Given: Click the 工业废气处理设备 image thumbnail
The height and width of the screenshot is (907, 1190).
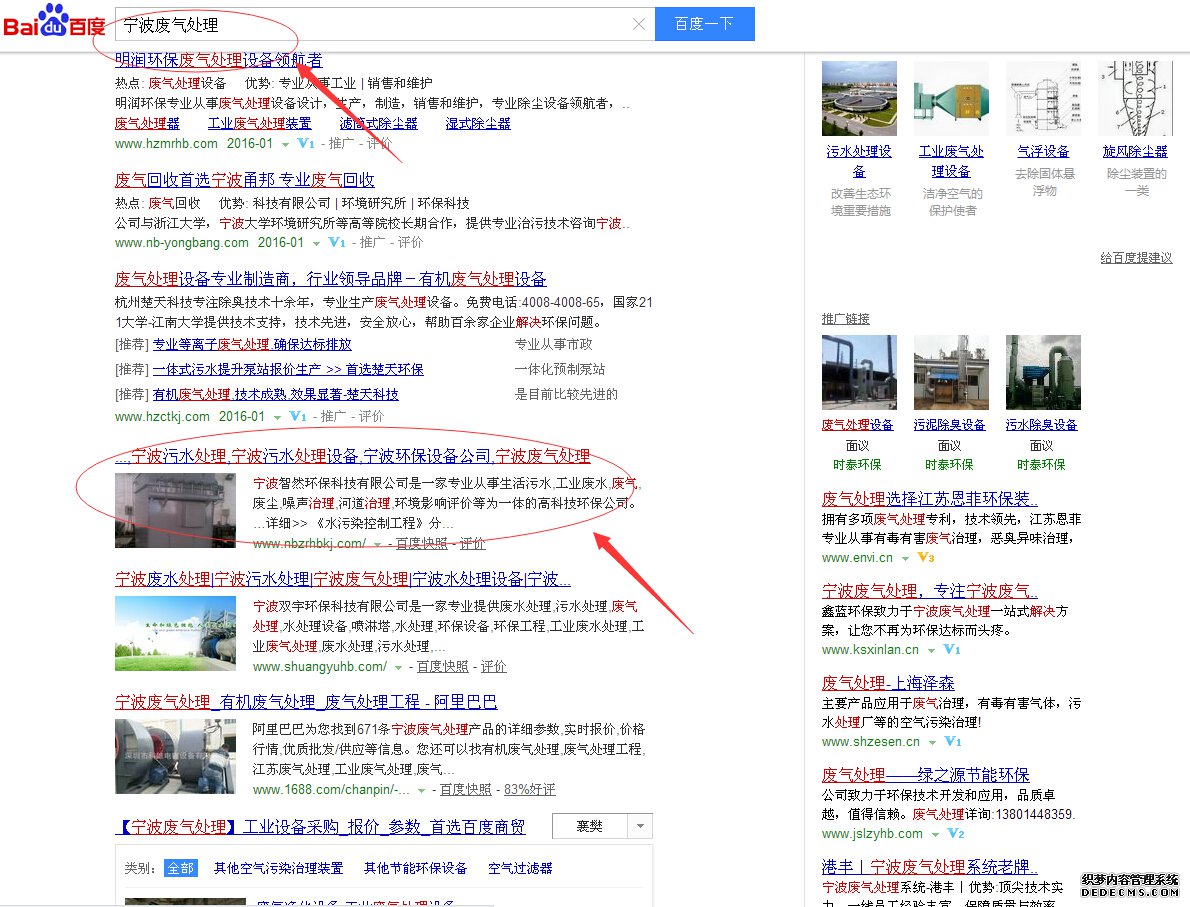Looking at the screenshot, I should (951, 99).
